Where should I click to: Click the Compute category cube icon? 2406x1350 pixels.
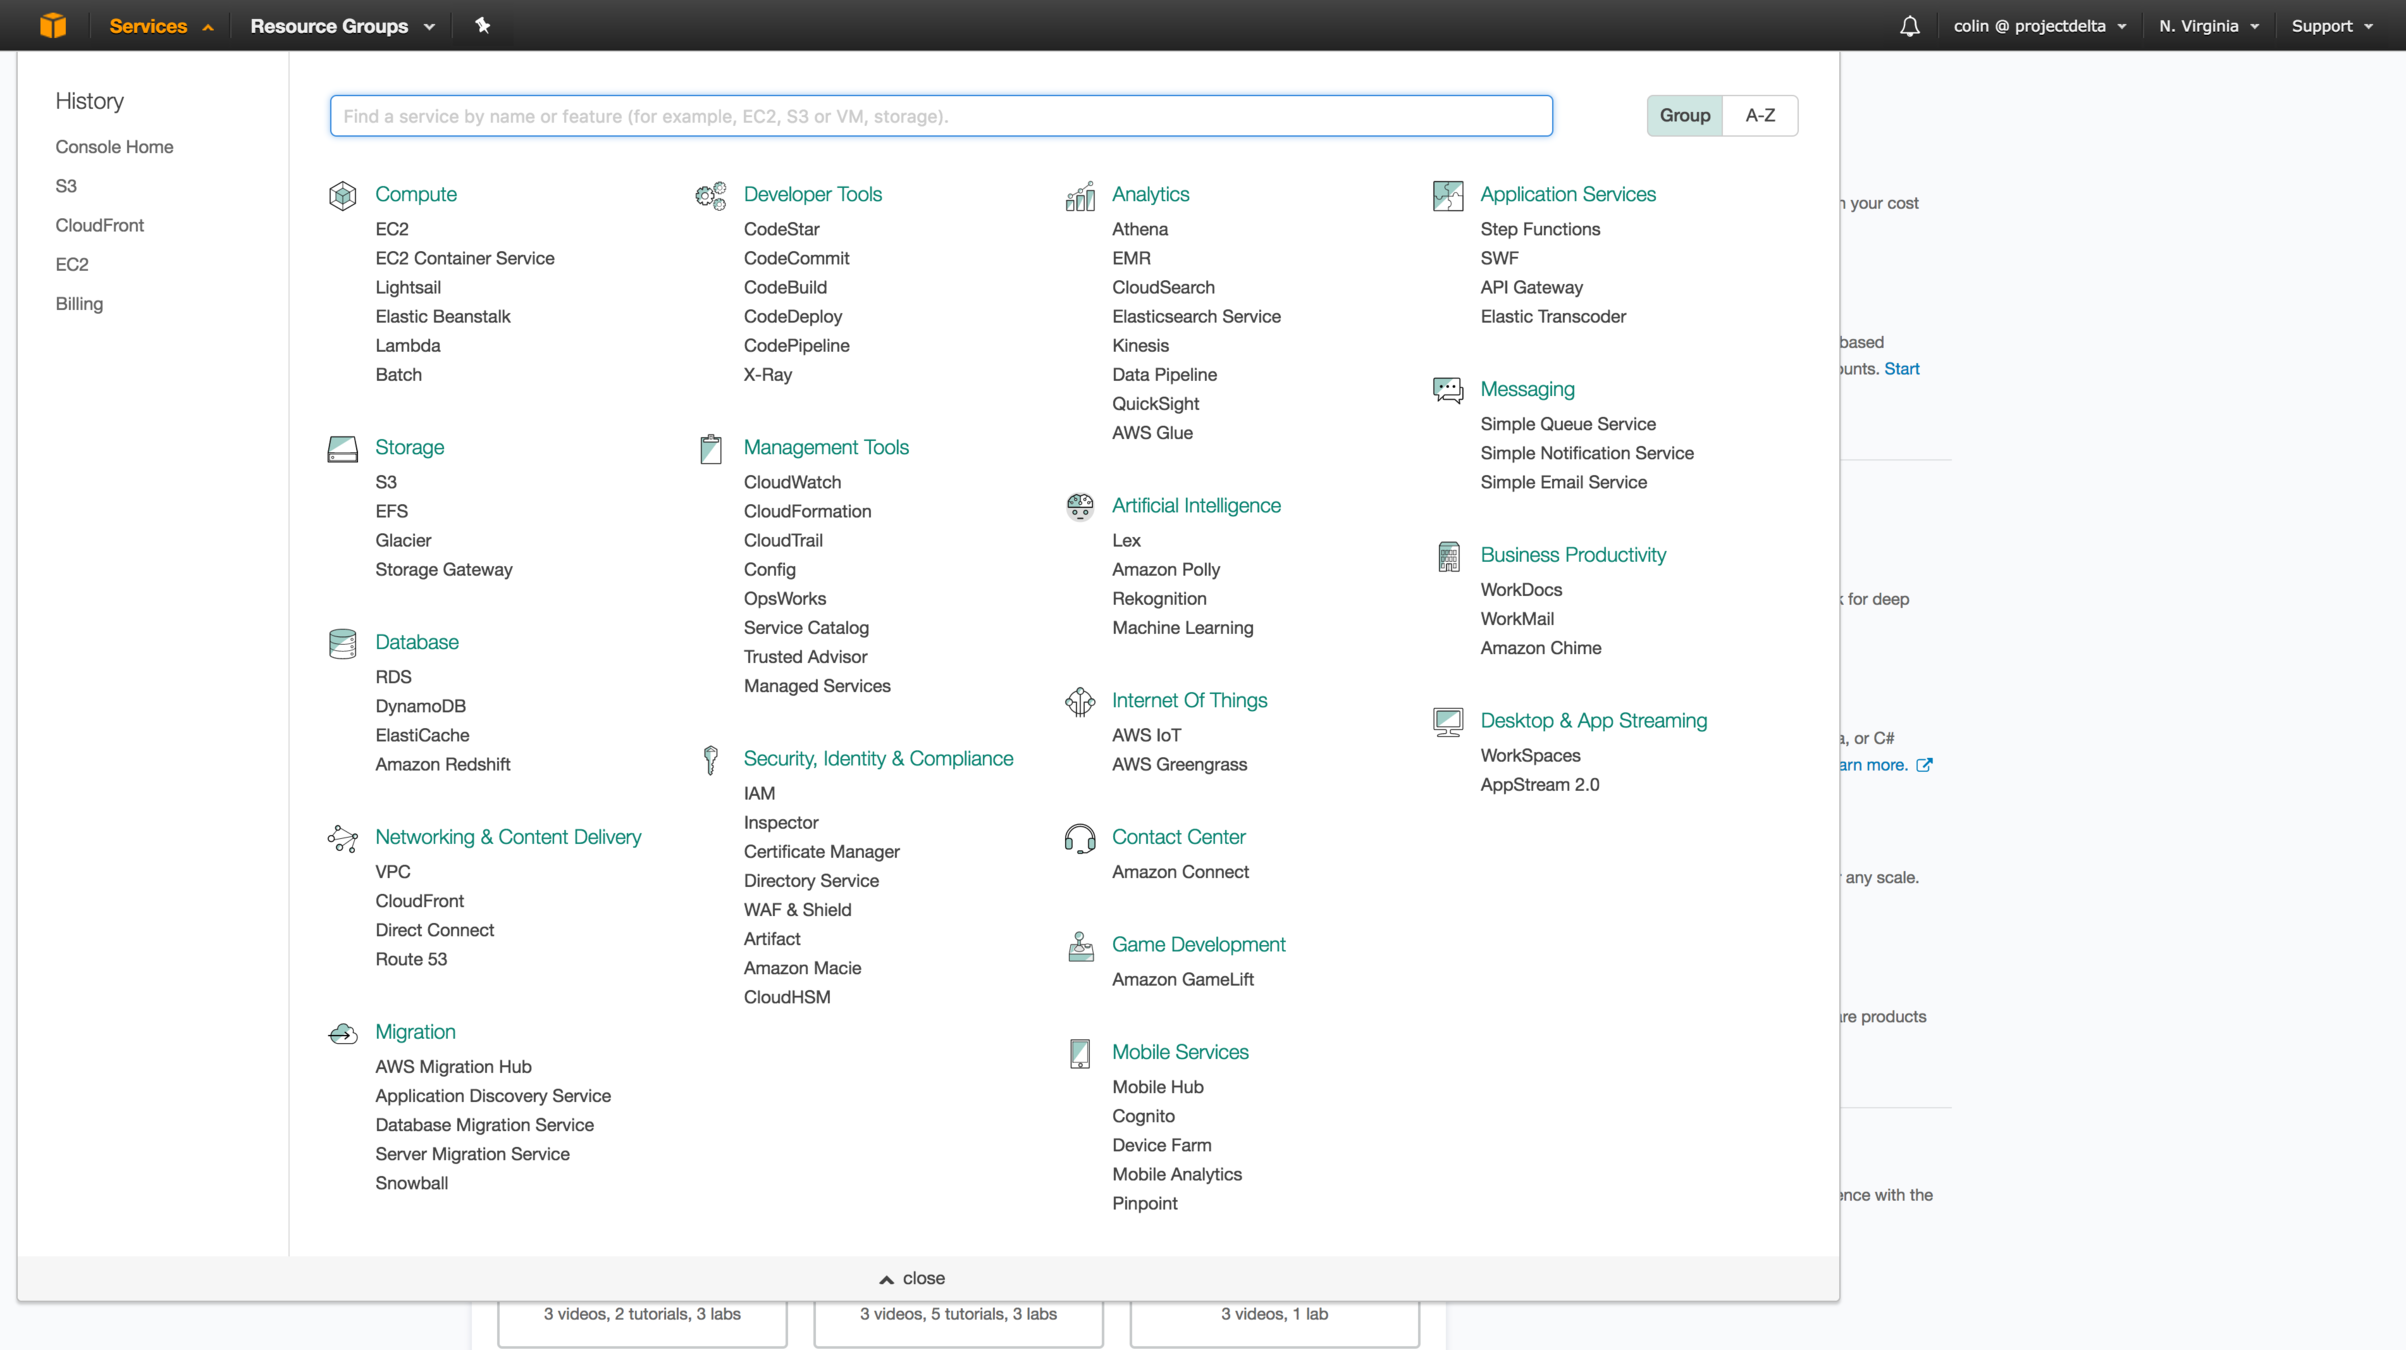342,195
